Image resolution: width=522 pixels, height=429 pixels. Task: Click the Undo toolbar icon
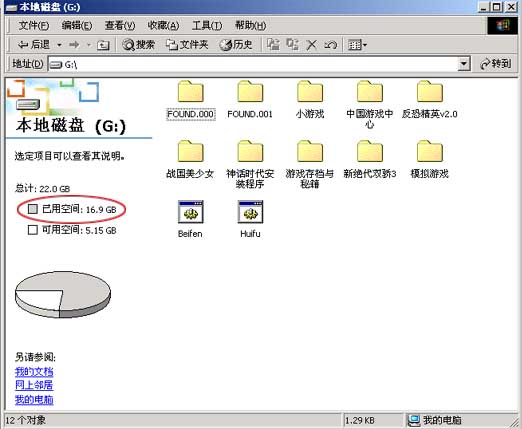point(330,45)
